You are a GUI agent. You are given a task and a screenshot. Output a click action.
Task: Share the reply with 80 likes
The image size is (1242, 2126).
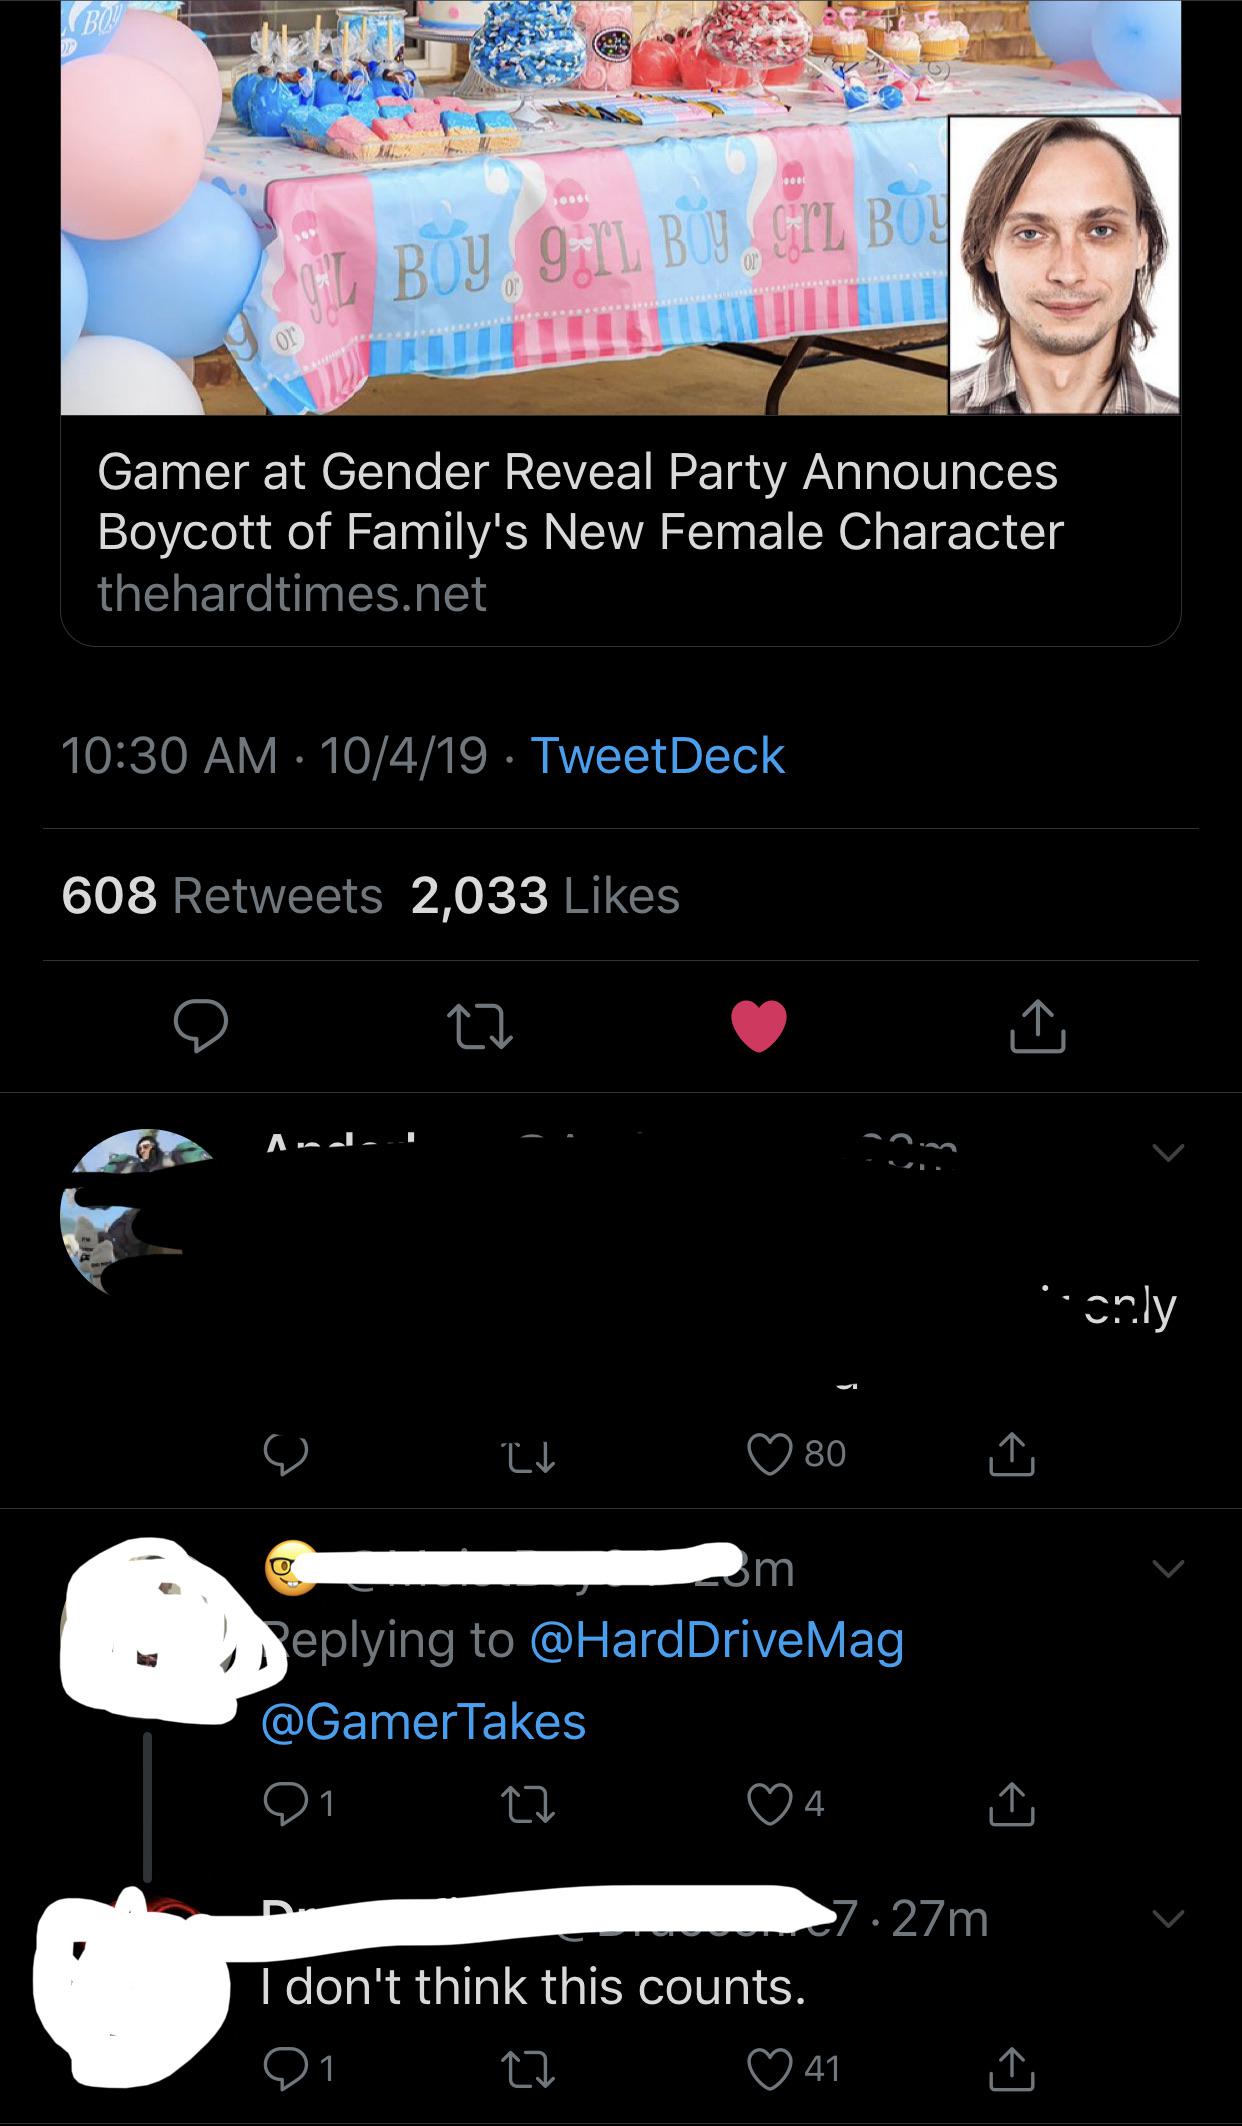pos(1010,1453)
